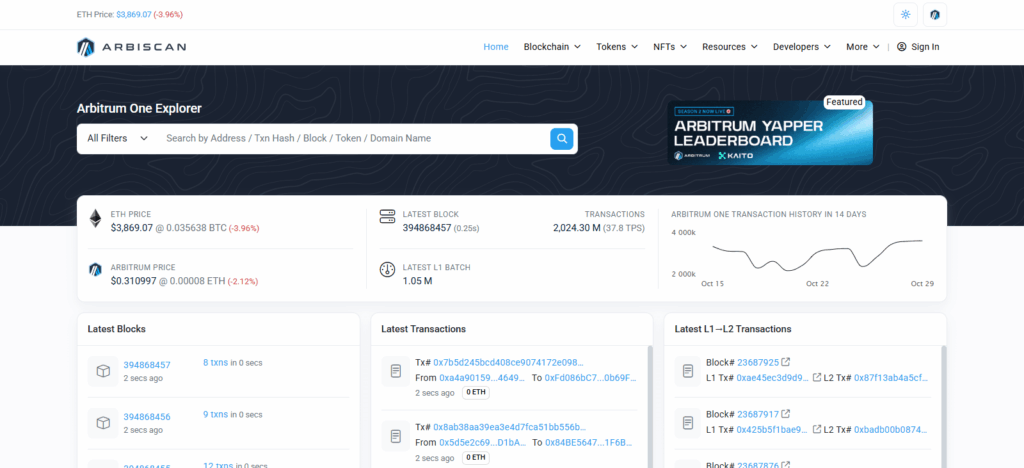Click Arbitrum price value $0.310997

tap(132, 281)
